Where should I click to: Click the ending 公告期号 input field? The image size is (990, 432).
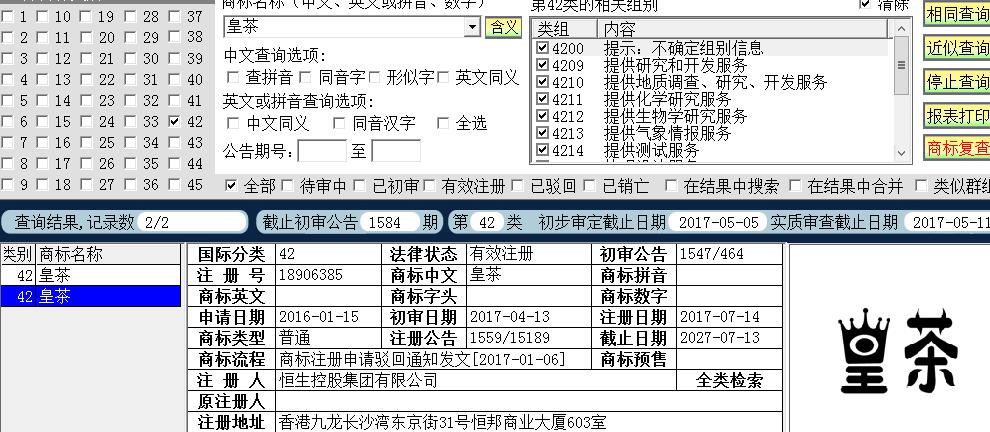(396, 151)
